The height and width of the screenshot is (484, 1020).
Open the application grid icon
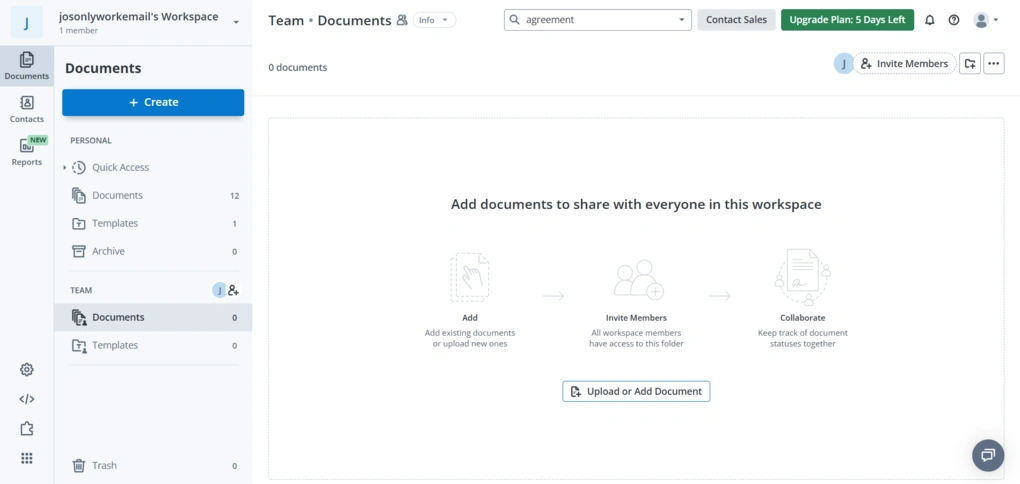(27, 458)
